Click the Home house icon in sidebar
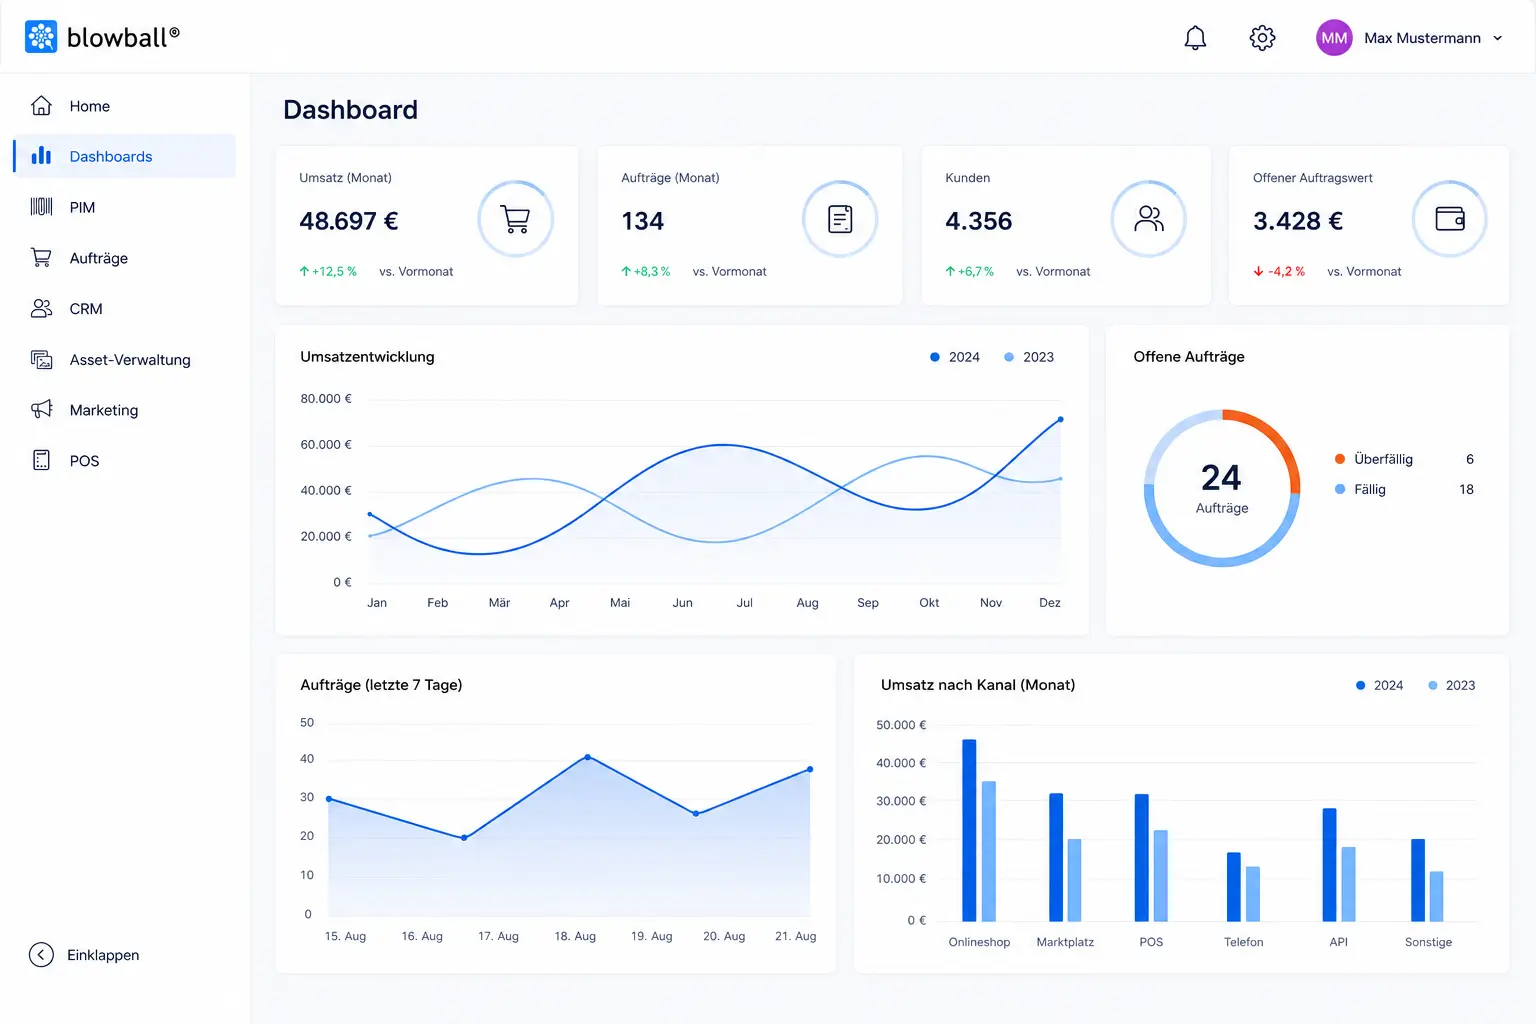This screenshot has height=1024, width=1536. click(41, 105)
